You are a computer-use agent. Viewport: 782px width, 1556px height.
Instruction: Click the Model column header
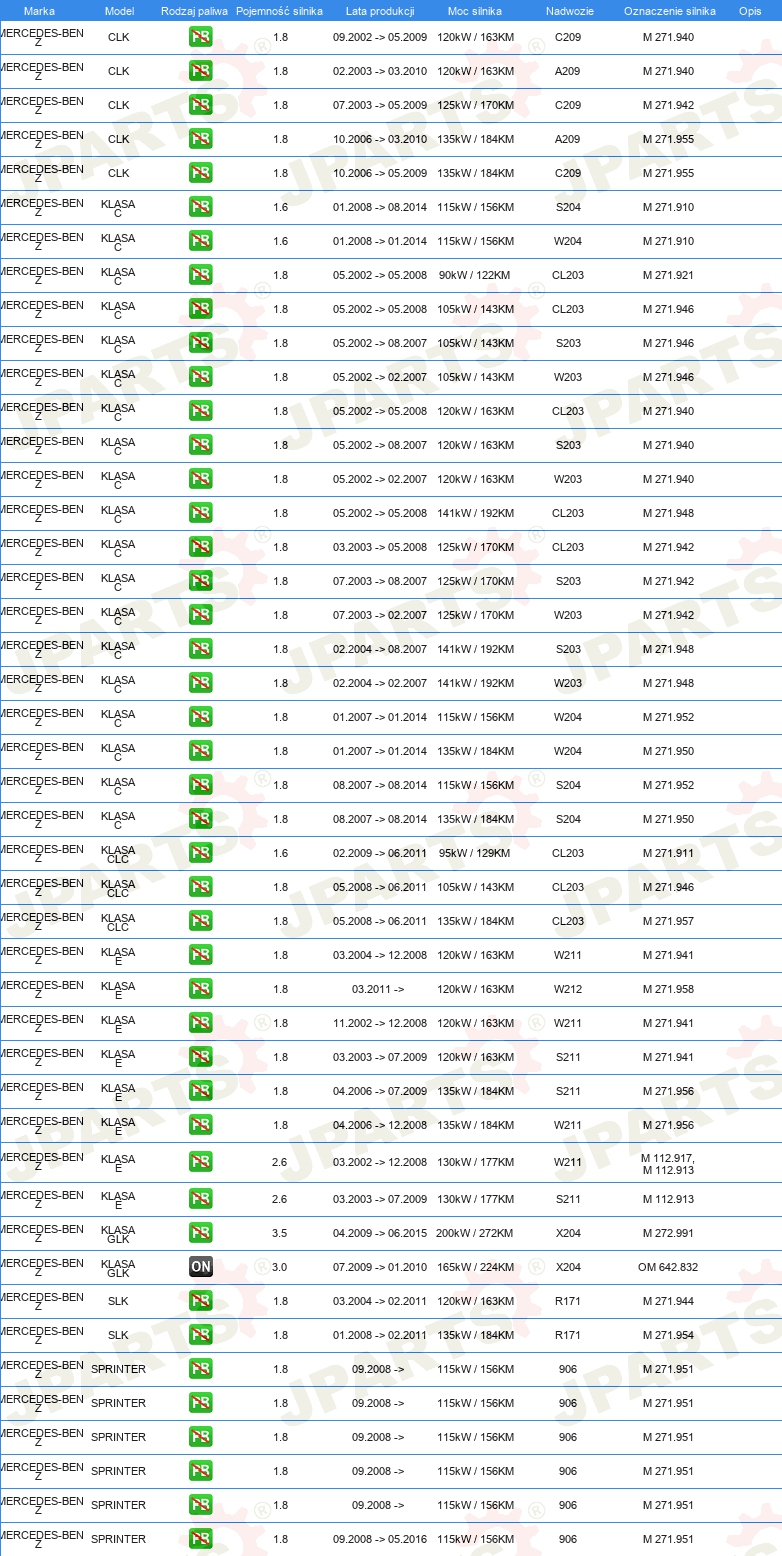[119, 11]
